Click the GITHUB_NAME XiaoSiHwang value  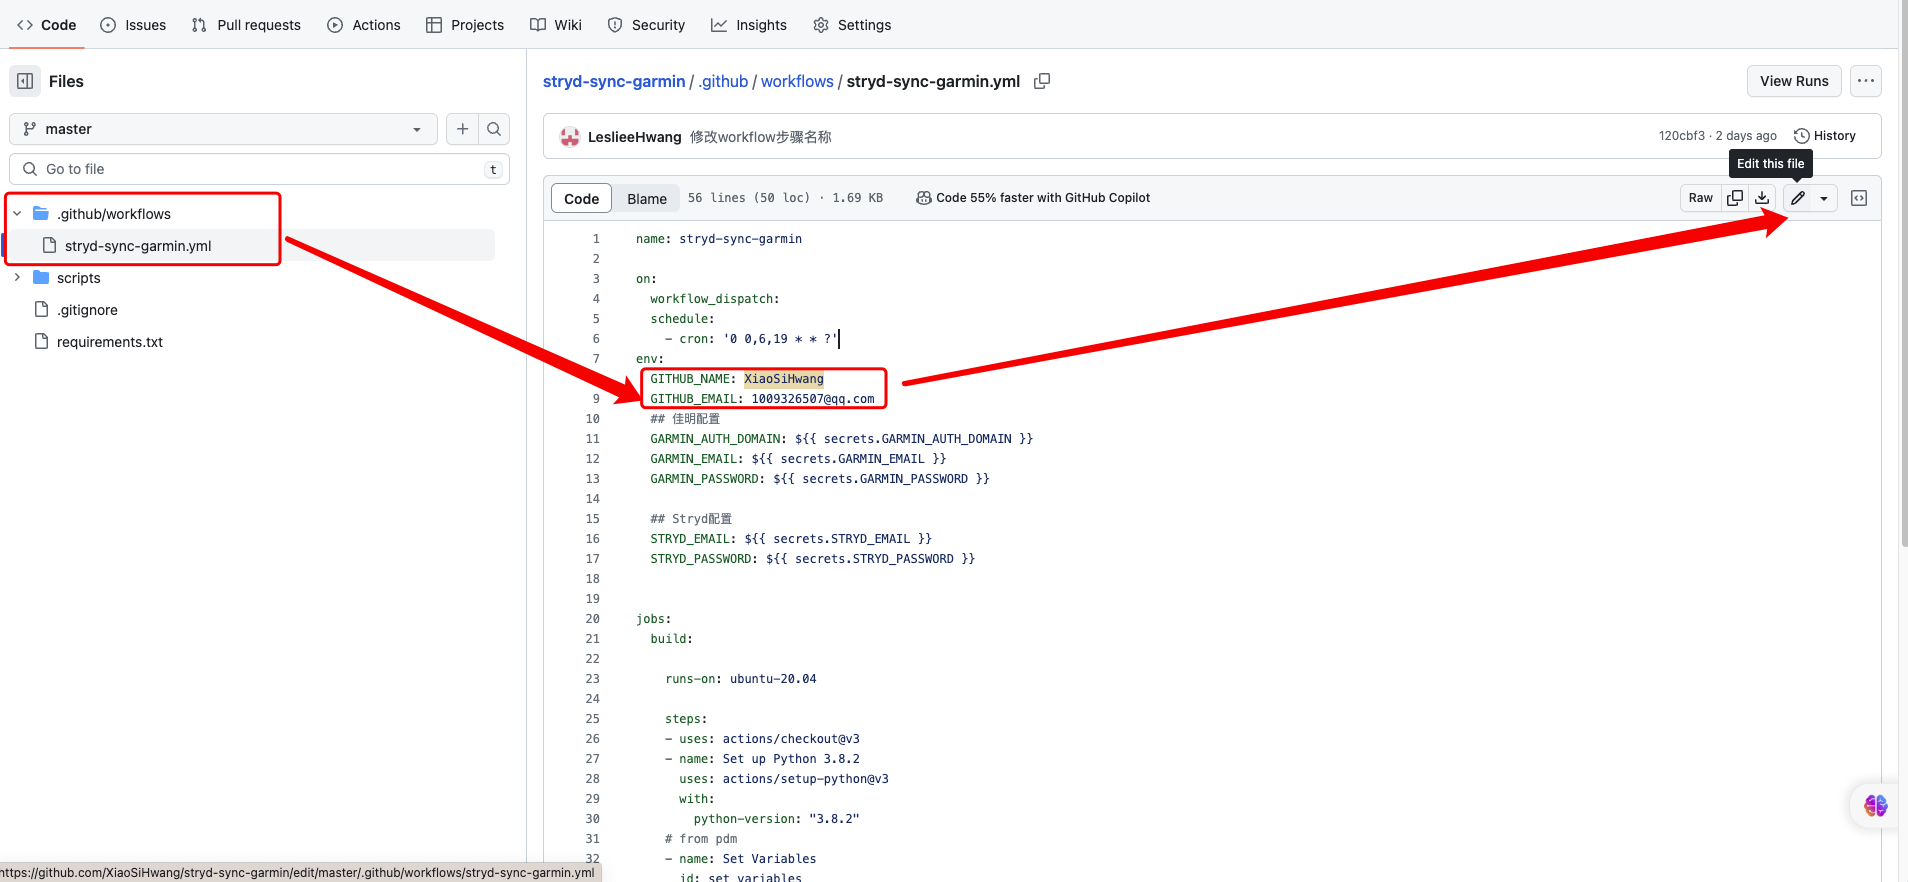784,379
